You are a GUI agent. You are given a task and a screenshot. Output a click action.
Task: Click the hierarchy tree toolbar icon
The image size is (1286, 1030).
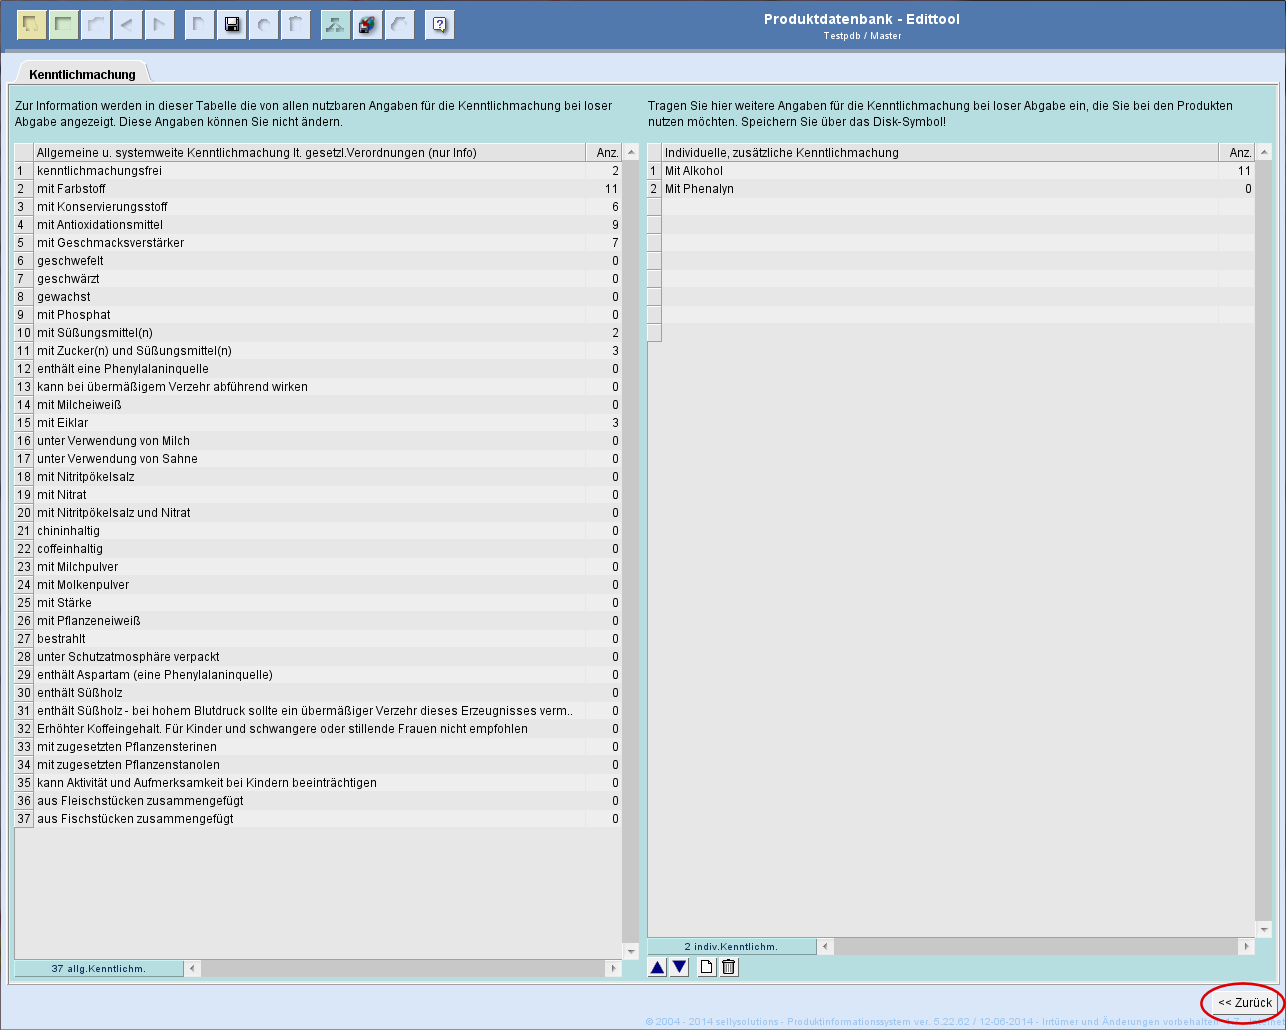pos(335,25)
